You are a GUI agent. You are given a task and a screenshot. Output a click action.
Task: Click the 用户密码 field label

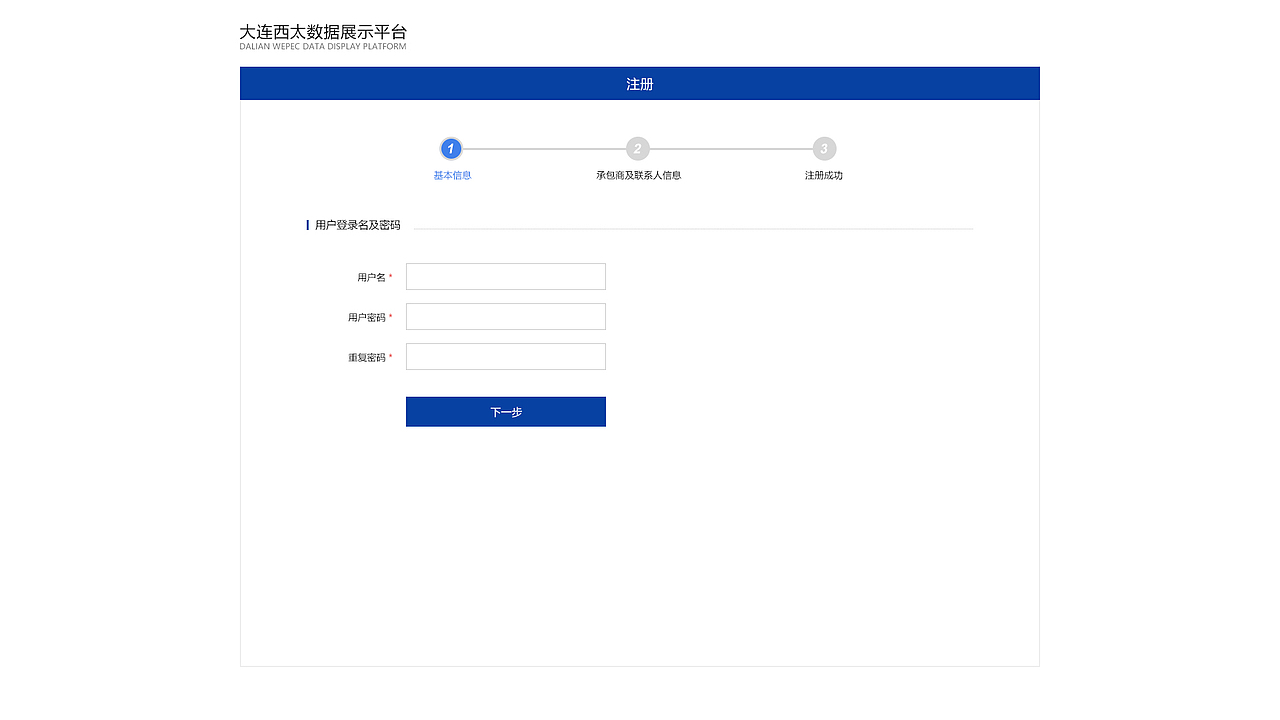[367, 317]
